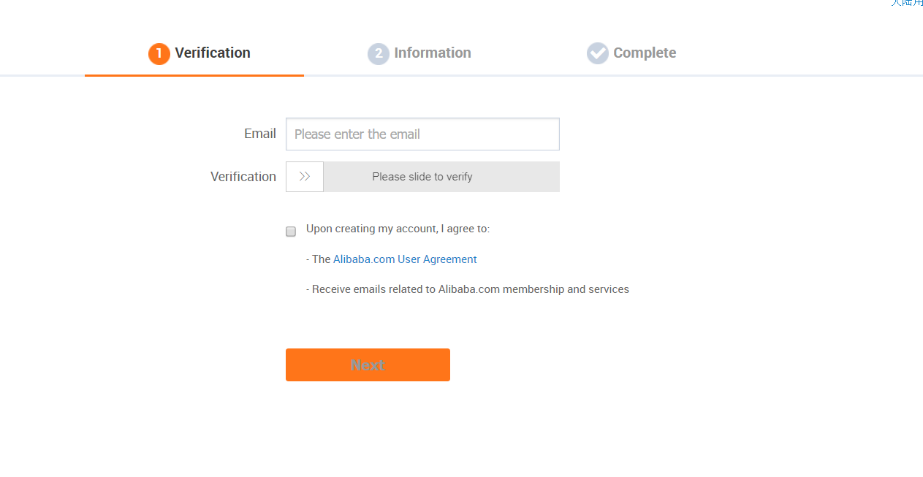Click the orange underline beneath Verification tab
The image size is (923, 477).
click(x=194, y=75)
